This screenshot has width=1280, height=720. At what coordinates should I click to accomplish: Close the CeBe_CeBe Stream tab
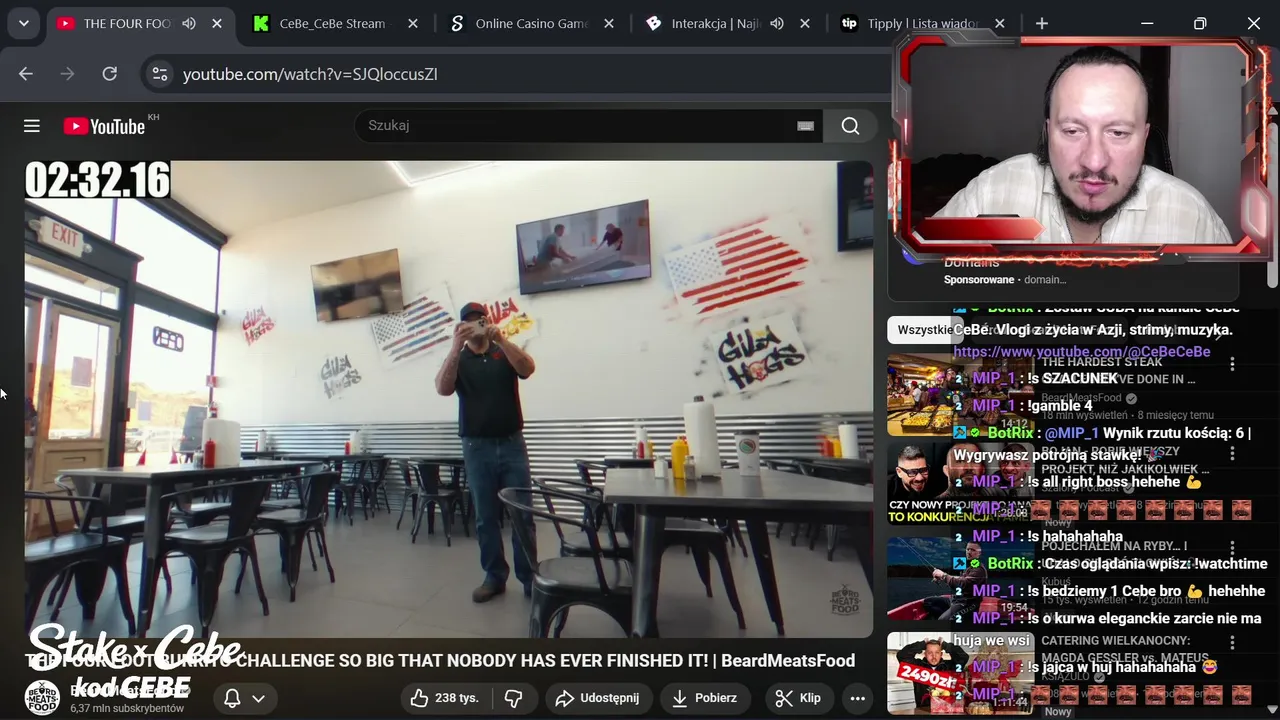click(413, 23)
